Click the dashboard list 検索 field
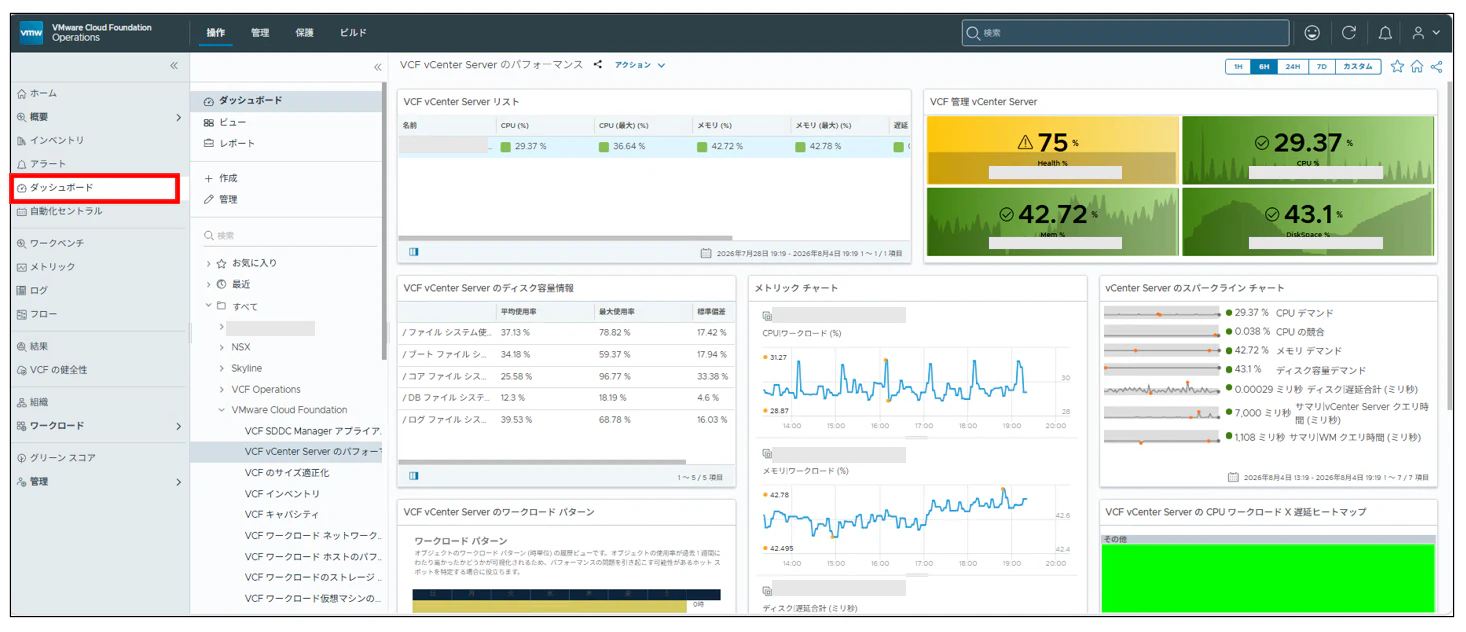 click(290, 236)
